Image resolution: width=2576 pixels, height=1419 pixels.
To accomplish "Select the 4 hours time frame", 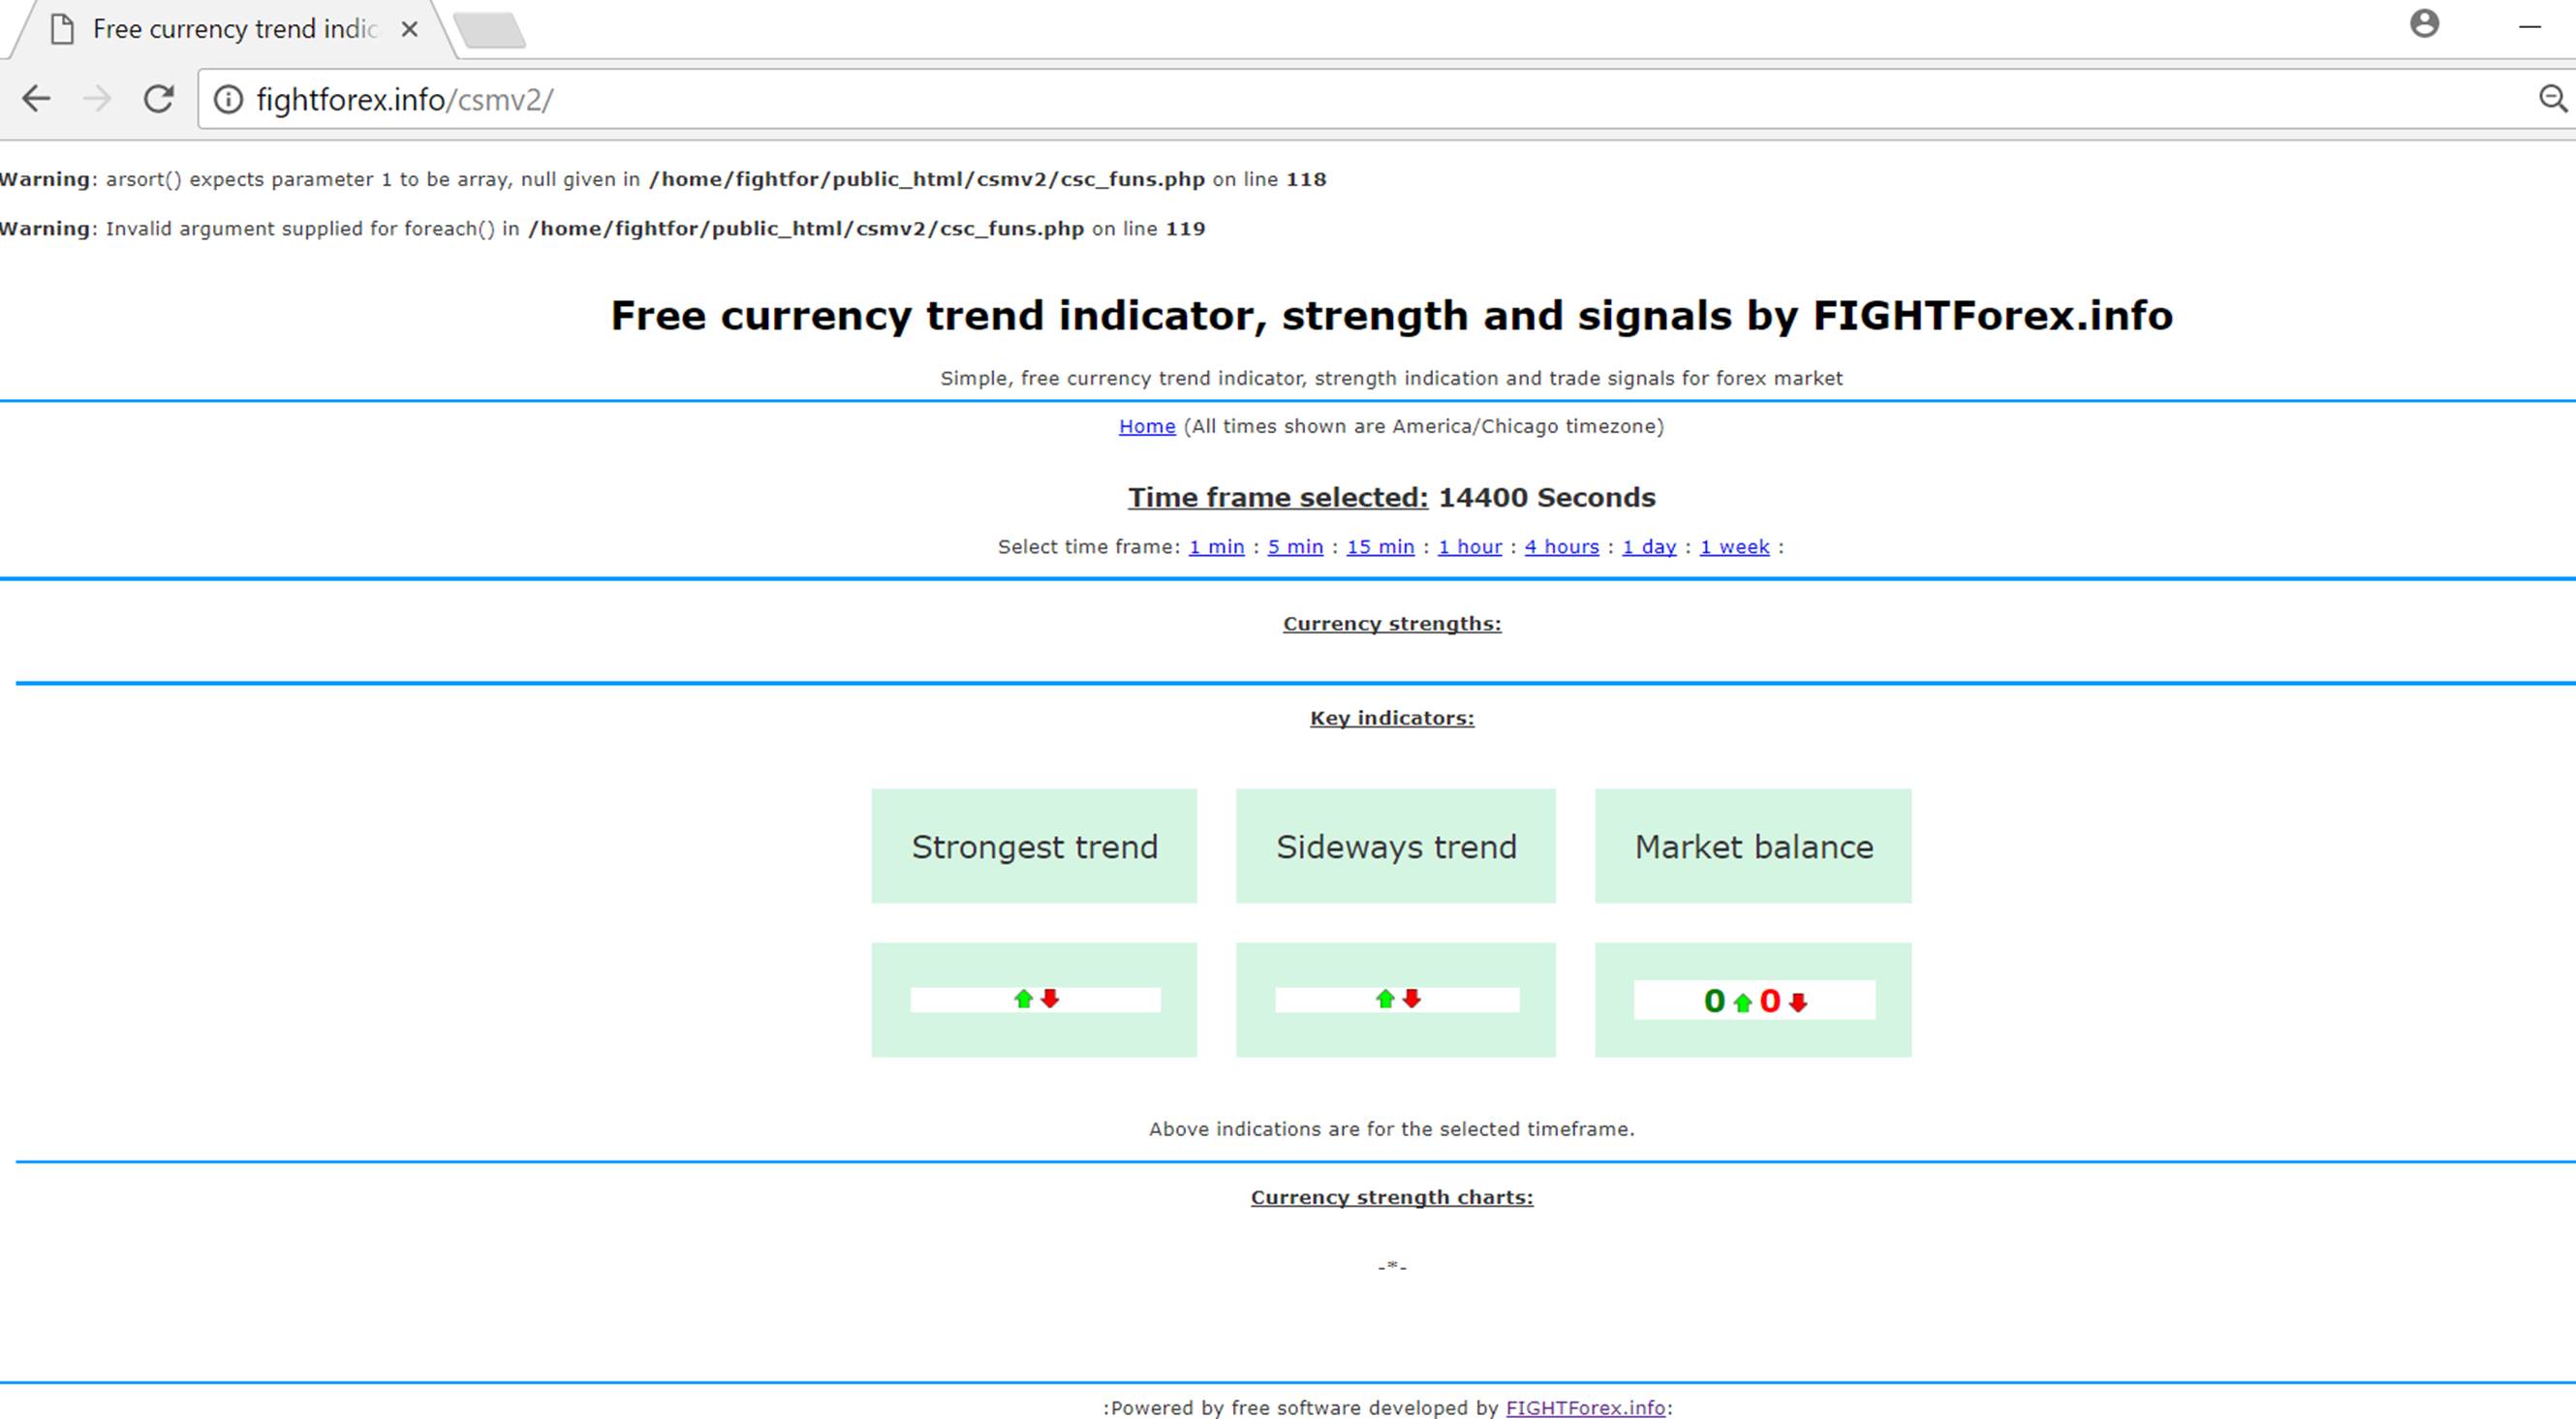I will 1561,547.
